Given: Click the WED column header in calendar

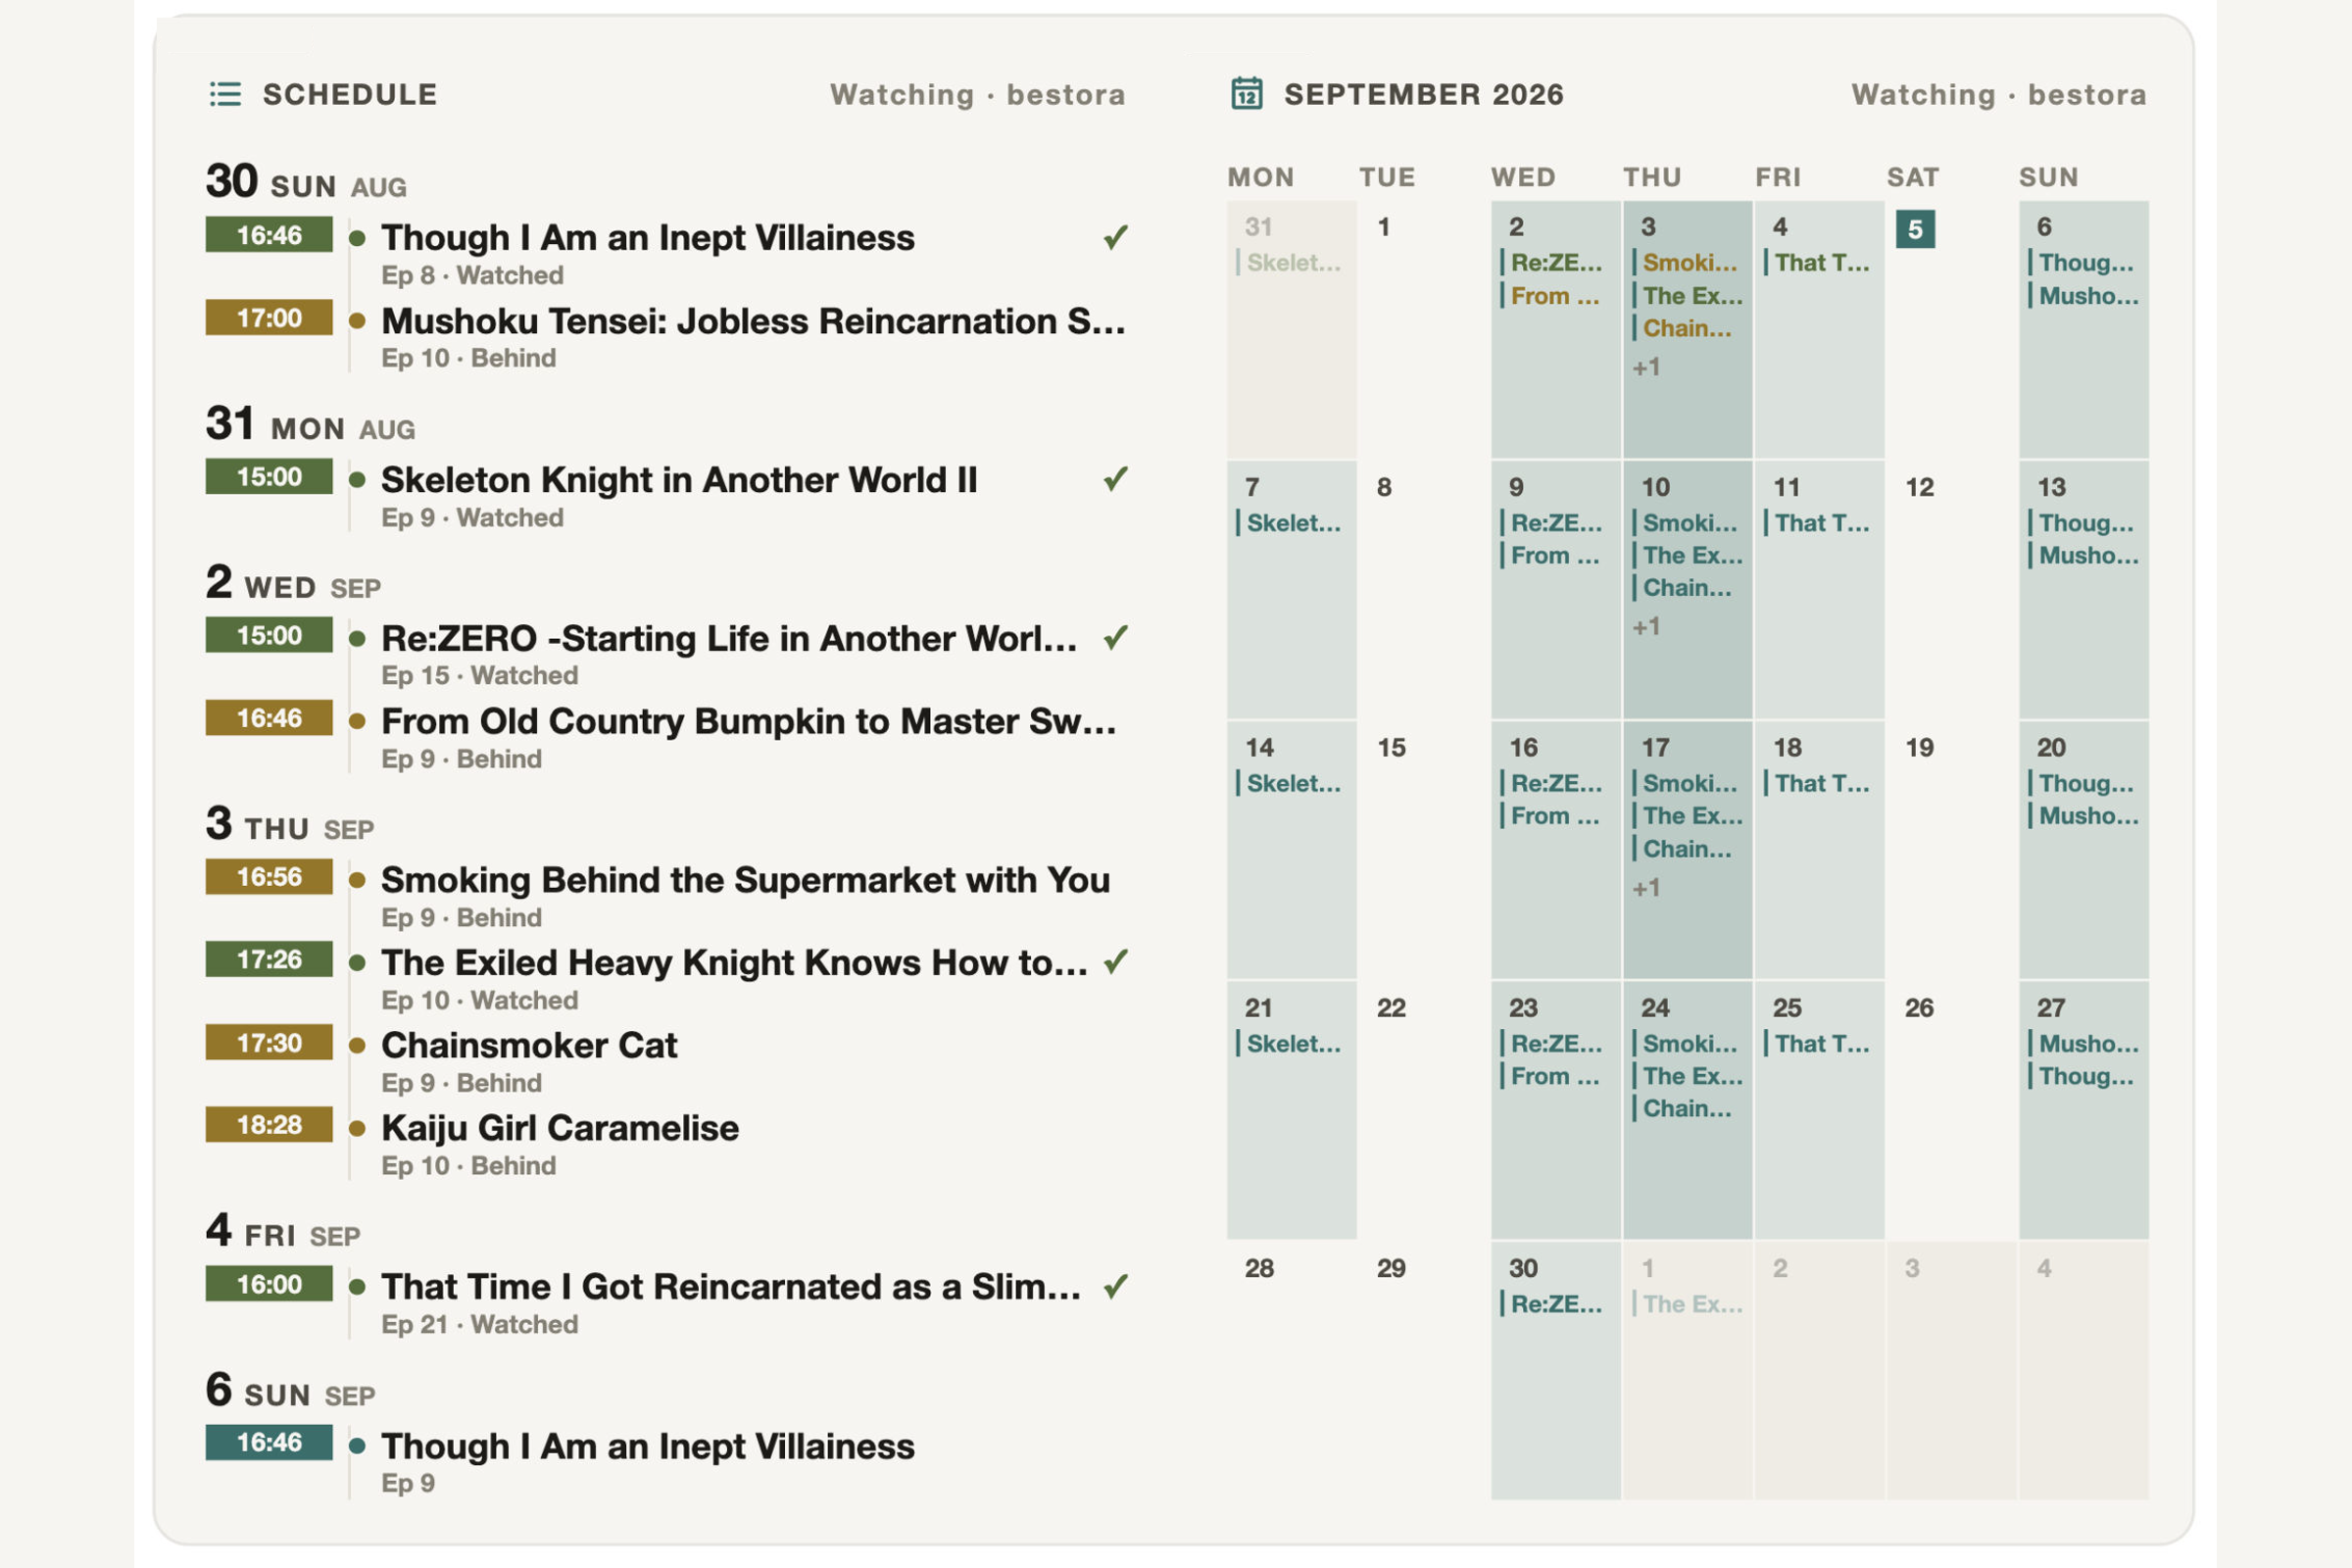Looking at the screenshot, I should click(1523, 177).
